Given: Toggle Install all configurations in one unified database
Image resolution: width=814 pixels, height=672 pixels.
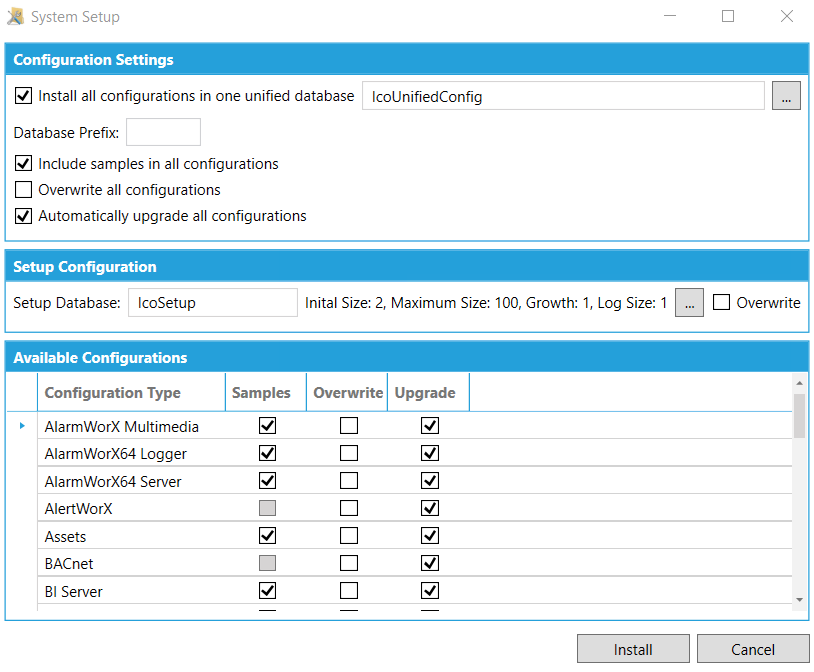Looking at the screenshot, I should tap(24, 96).
